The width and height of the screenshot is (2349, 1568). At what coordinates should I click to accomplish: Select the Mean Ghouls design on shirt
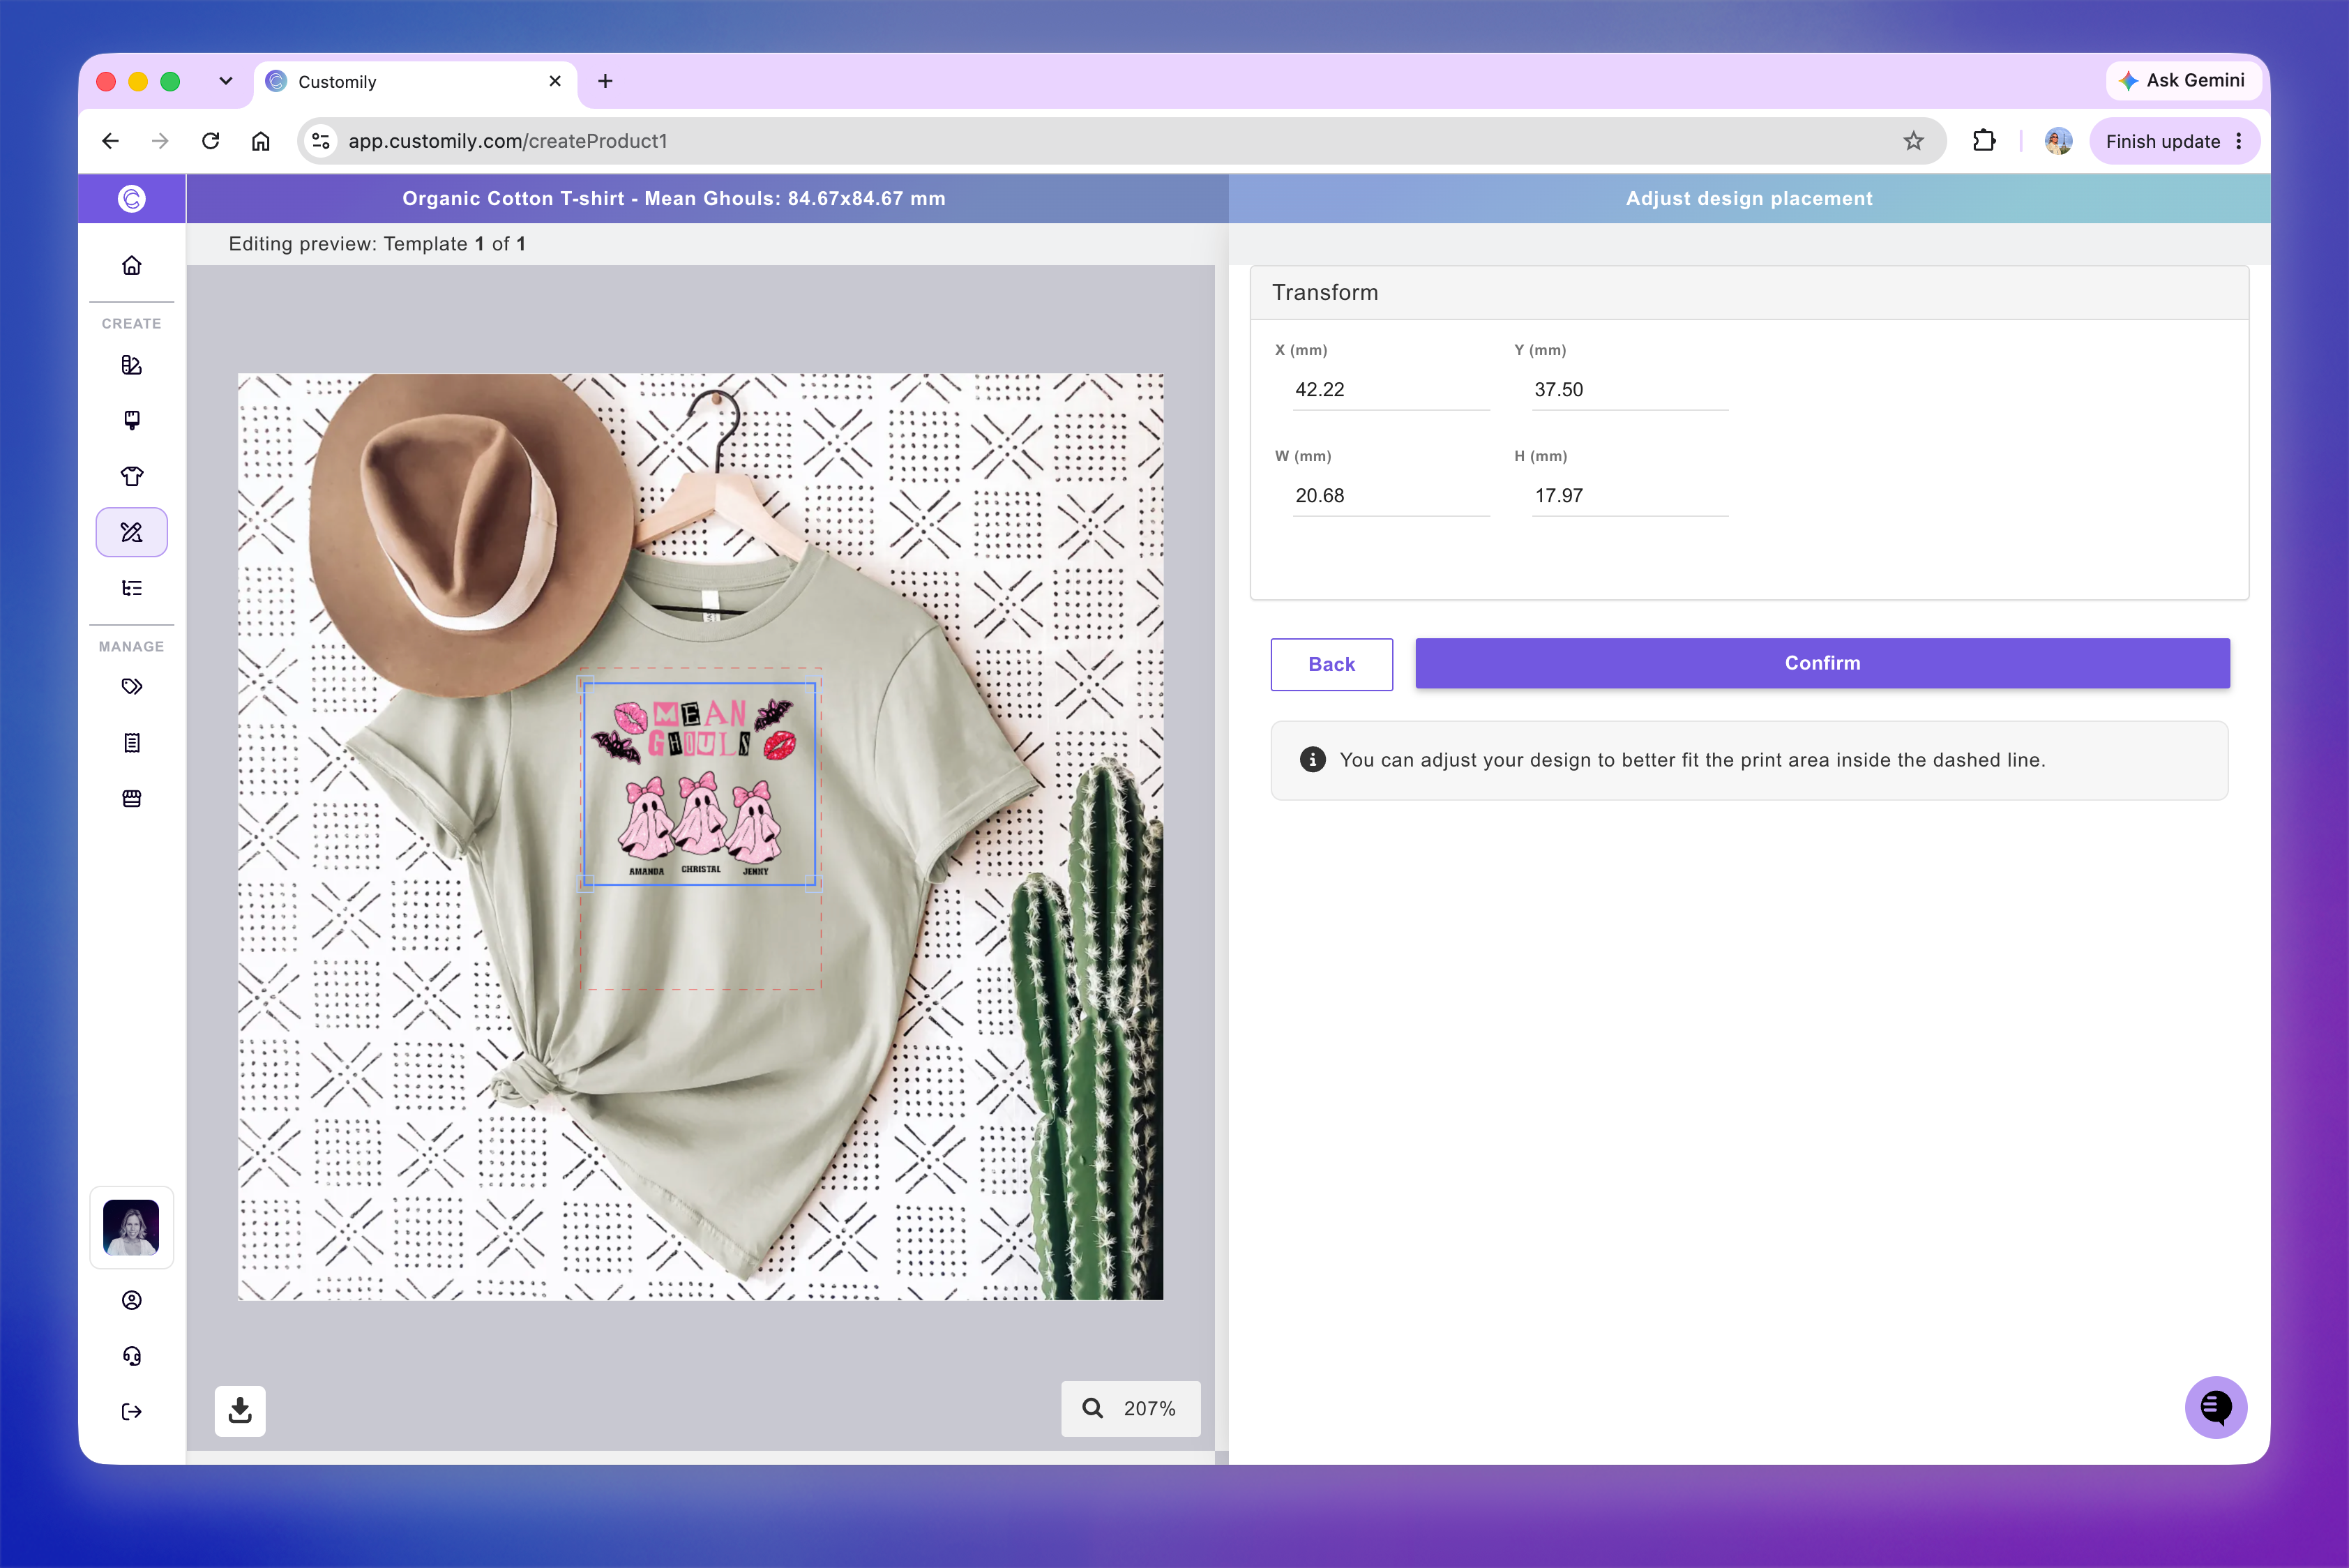pyautogui.click(x=699, y=784)
